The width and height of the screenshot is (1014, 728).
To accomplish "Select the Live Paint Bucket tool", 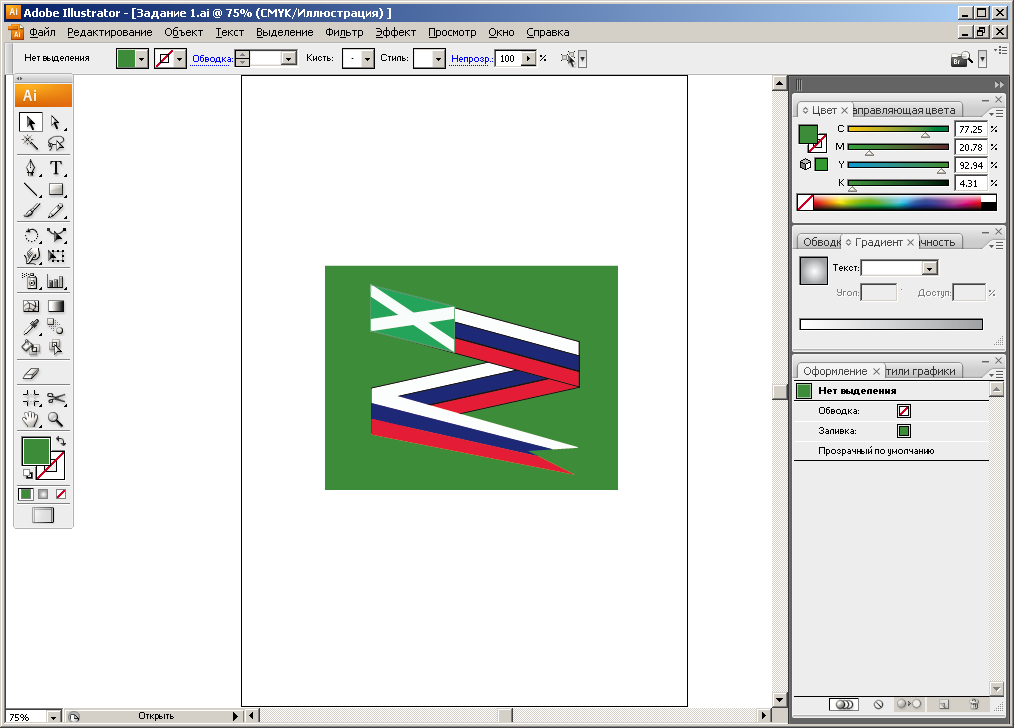I will pos(30,348).
